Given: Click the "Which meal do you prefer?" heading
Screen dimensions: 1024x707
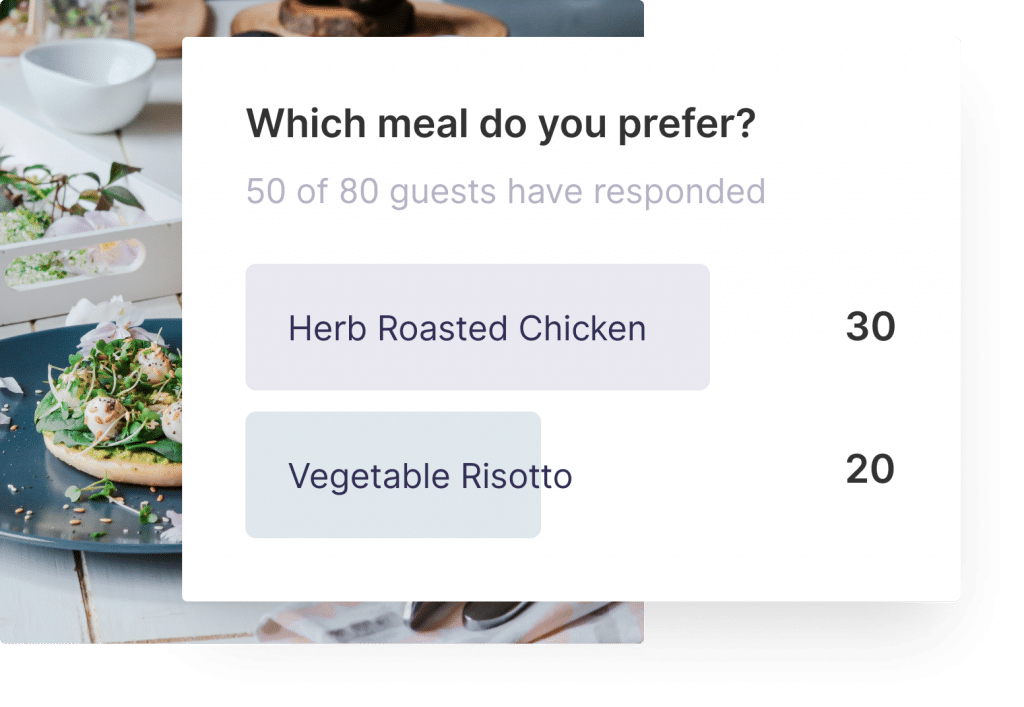Looking at the screenshot, I should tap(501, 125).
